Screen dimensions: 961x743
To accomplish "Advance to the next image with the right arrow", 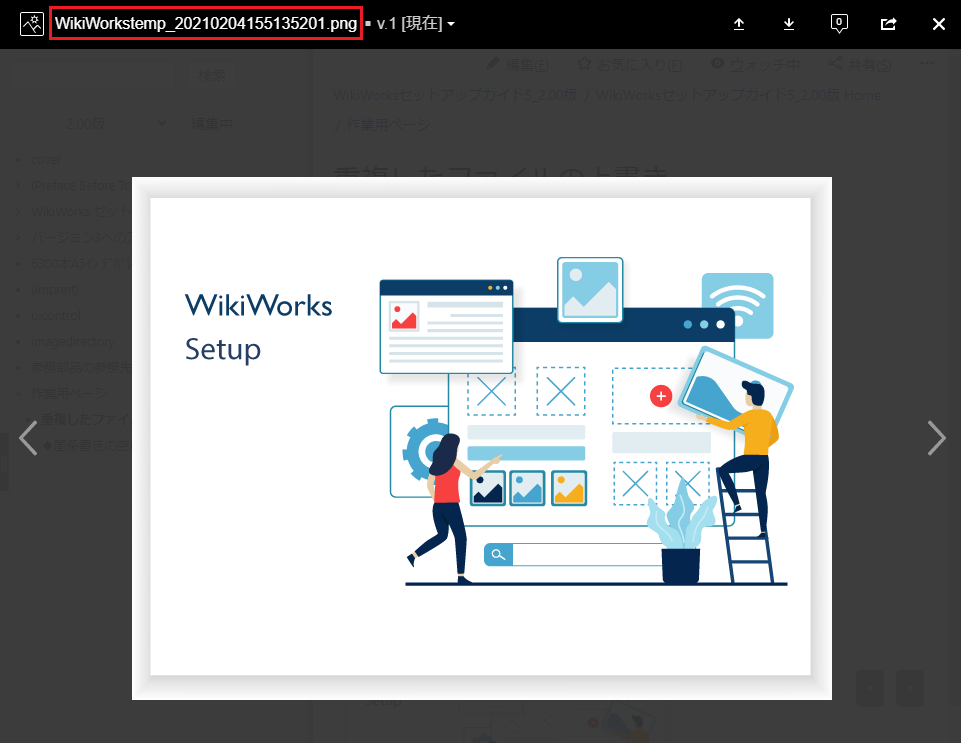I will pyautogui.click(x=936, y=438).
